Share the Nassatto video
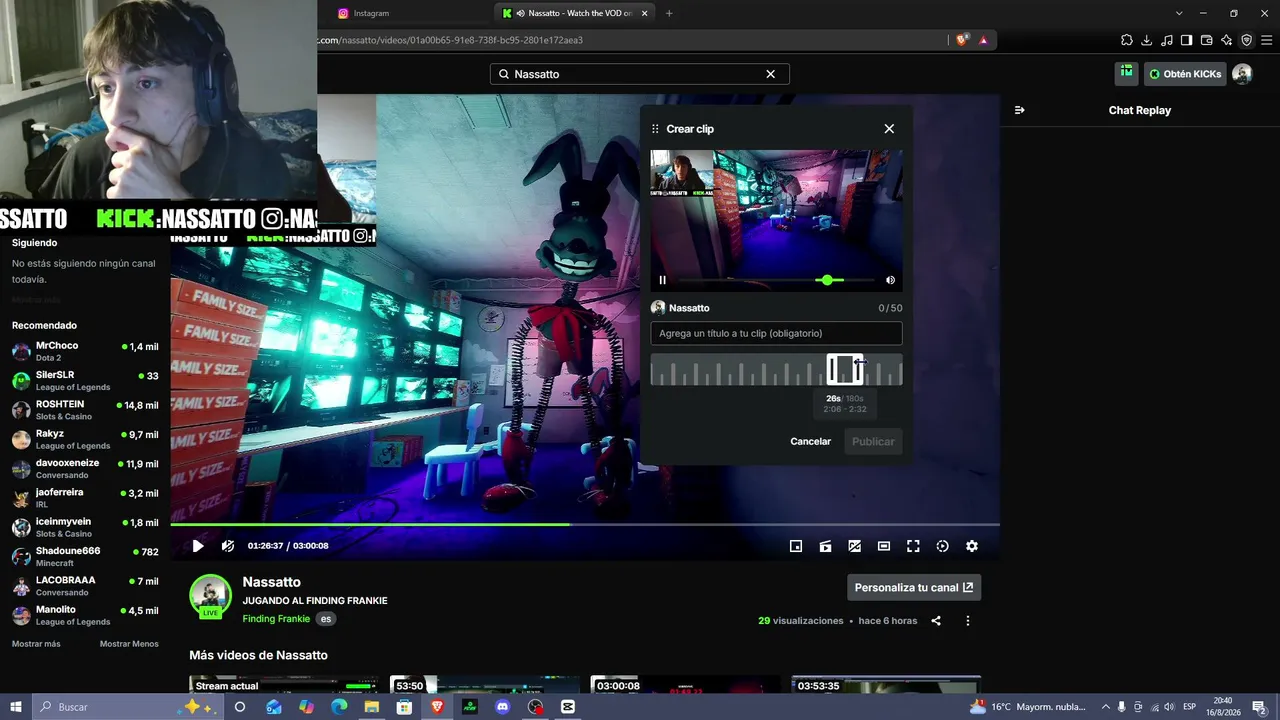This screenshot has width=1280, height=720. tap(936, 621)
